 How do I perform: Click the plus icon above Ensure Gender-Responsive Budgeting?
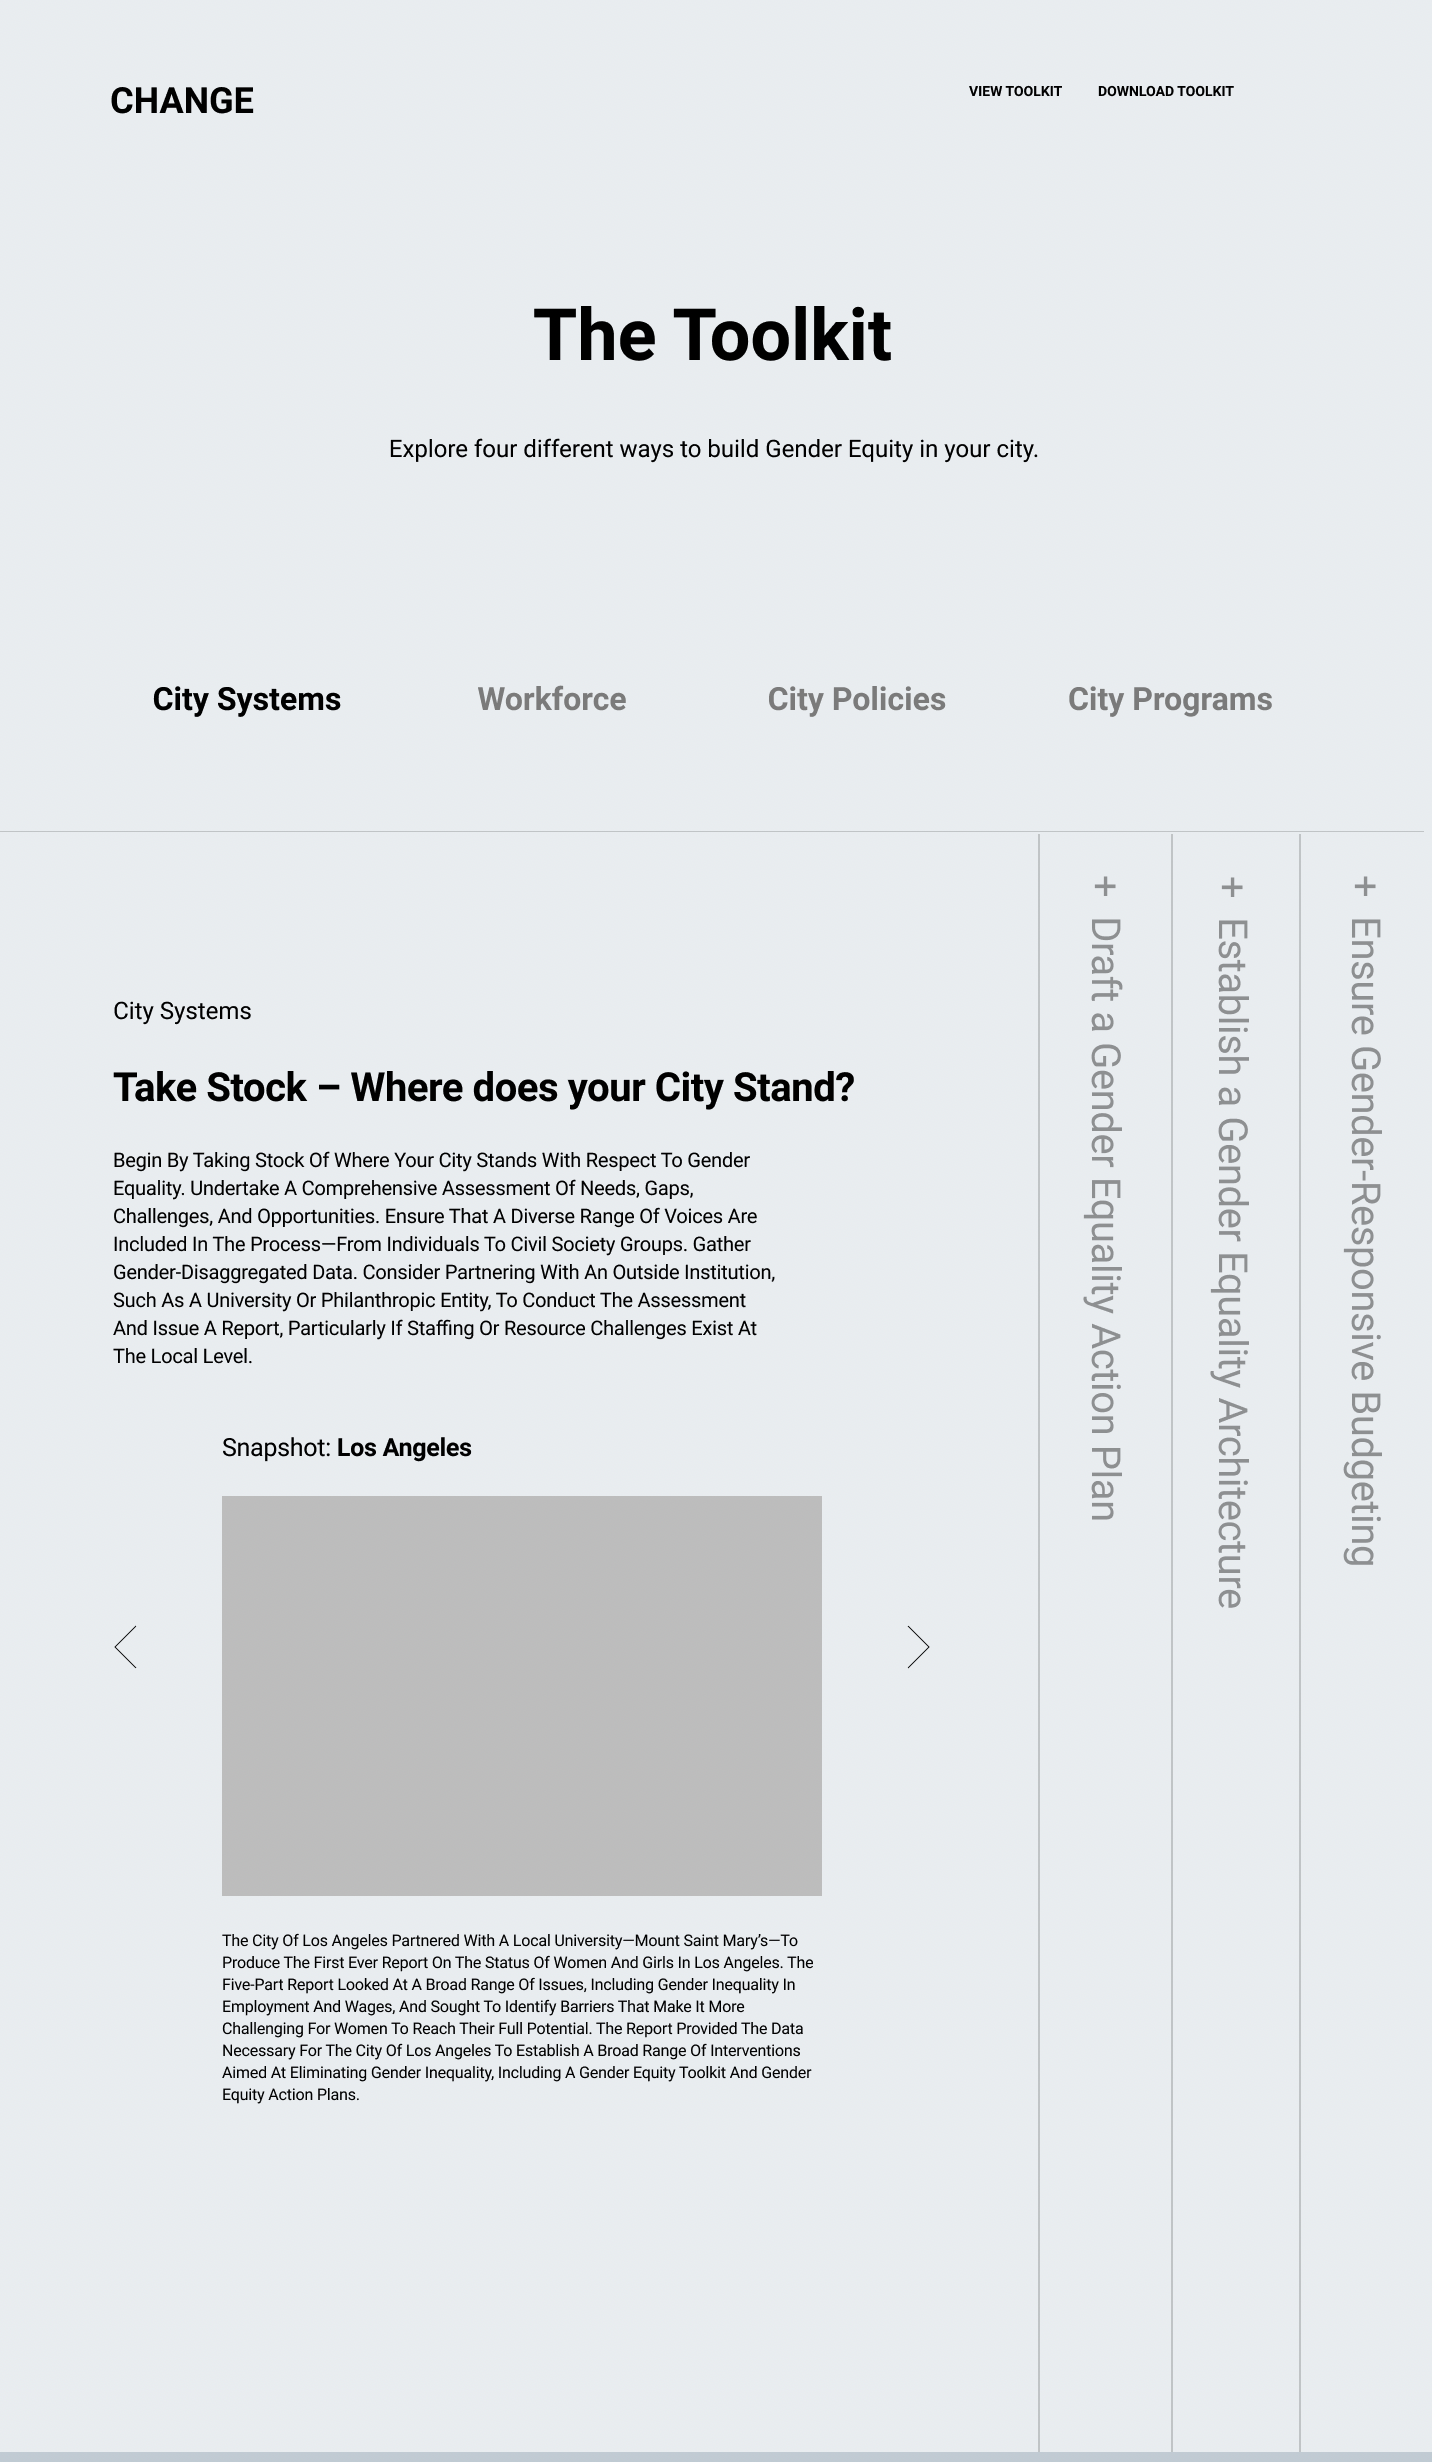pyautogui.click(x=1365, y=886)
